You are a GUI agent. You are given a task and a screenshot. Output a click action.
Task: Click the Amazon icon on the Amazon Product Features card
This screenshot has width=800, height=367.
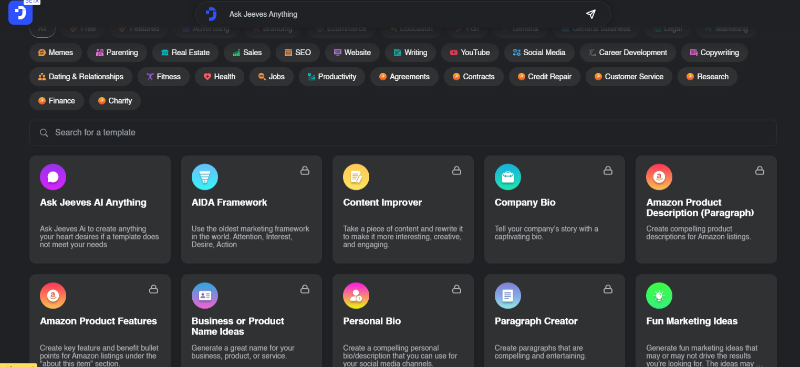[x=53, y=296]
